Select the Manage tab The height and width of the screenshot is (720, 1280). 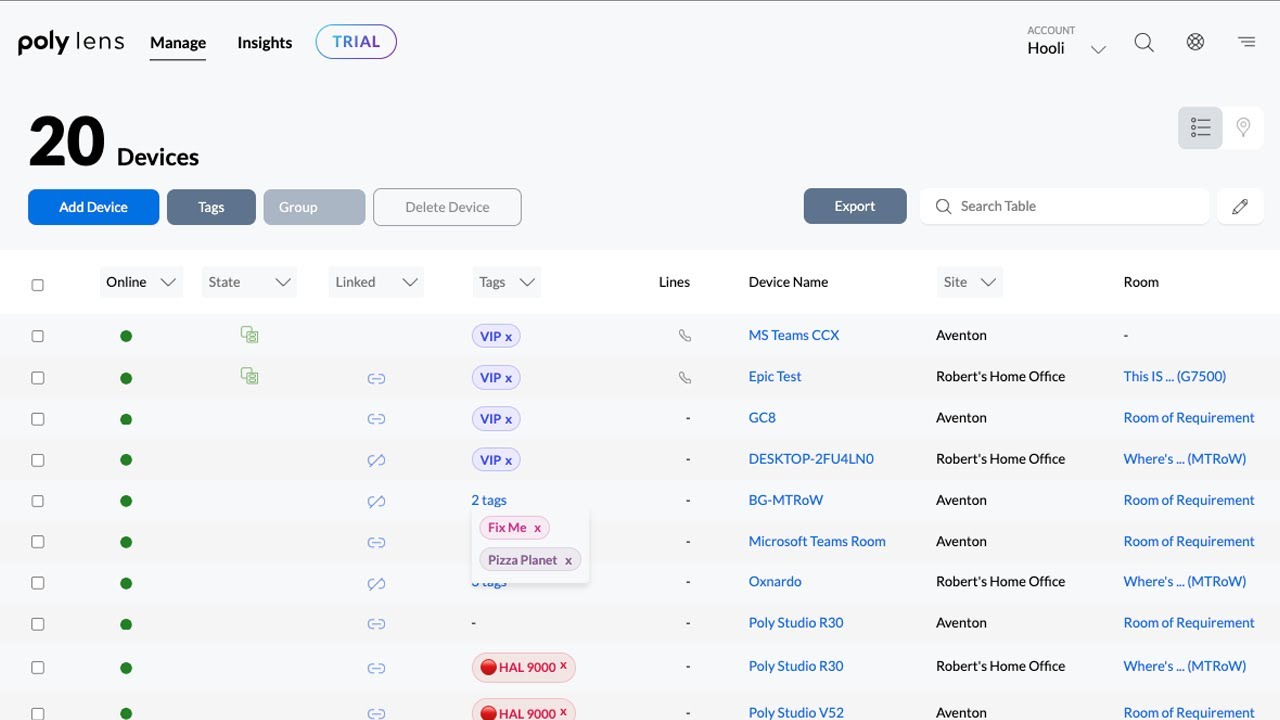click(178, 43)
